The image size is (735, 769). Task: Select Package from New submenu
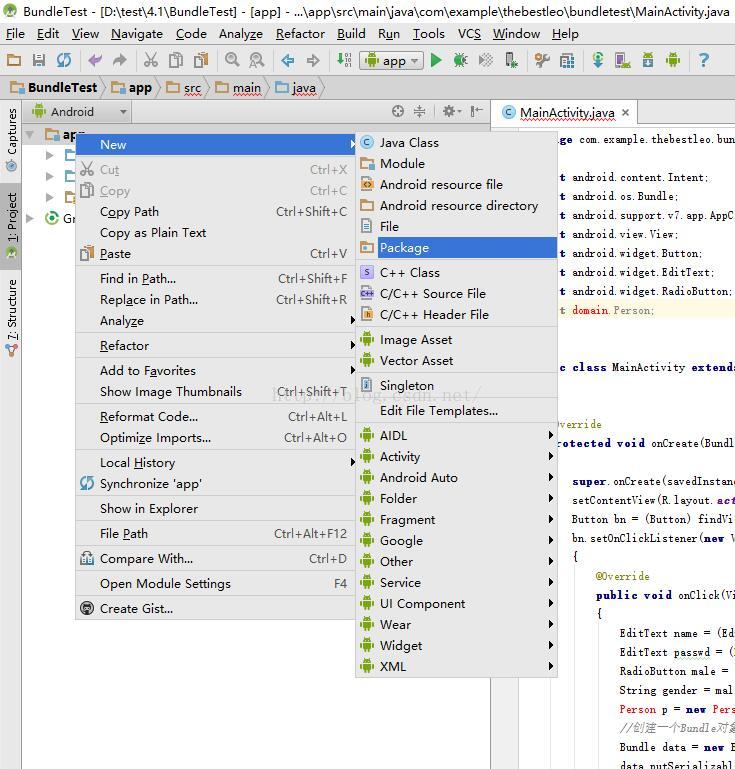coord(457,248)
